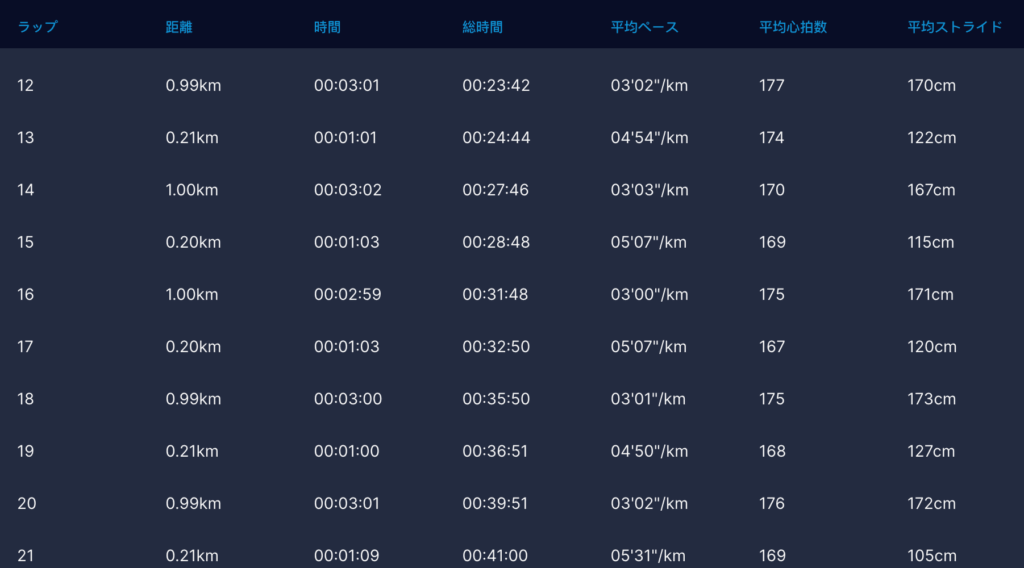Click lap 14 time 00:03:02

[347, 190]
